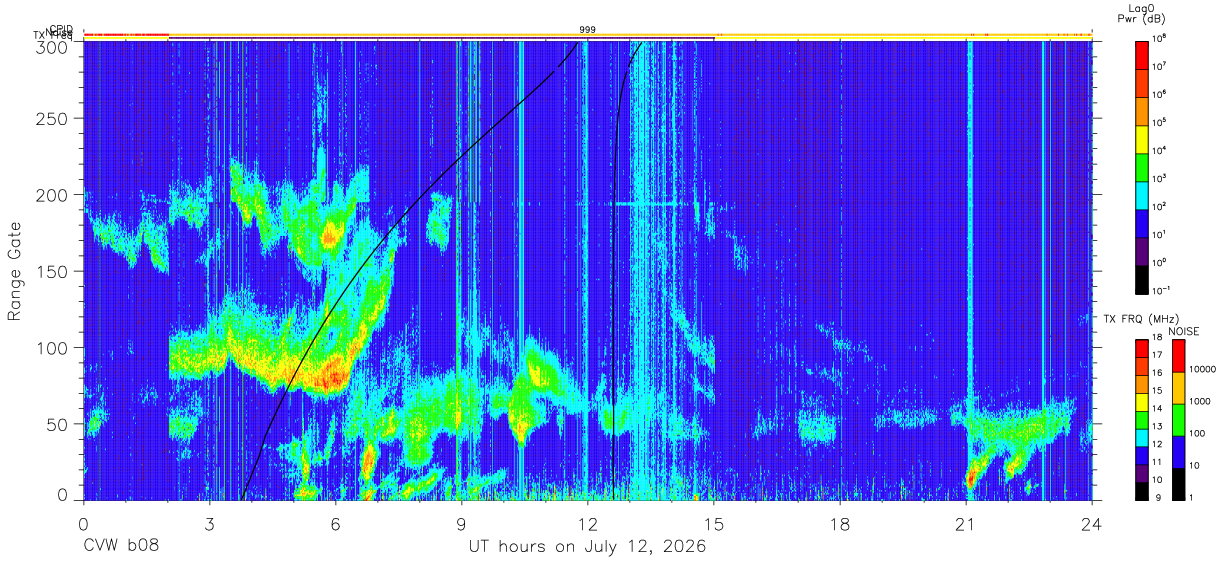
Task: Click the 1000 label on NOISE legend
Action: pyautogui.click(x=1202, y=400)
